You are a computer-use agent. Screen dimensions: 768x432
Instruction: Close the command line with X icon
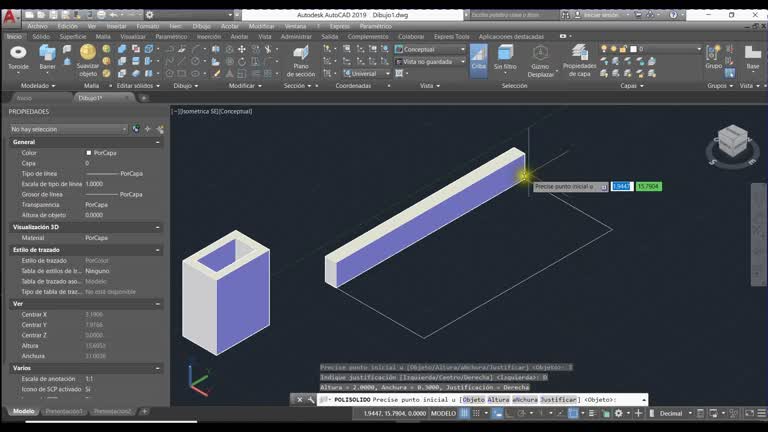coord(300,400)
